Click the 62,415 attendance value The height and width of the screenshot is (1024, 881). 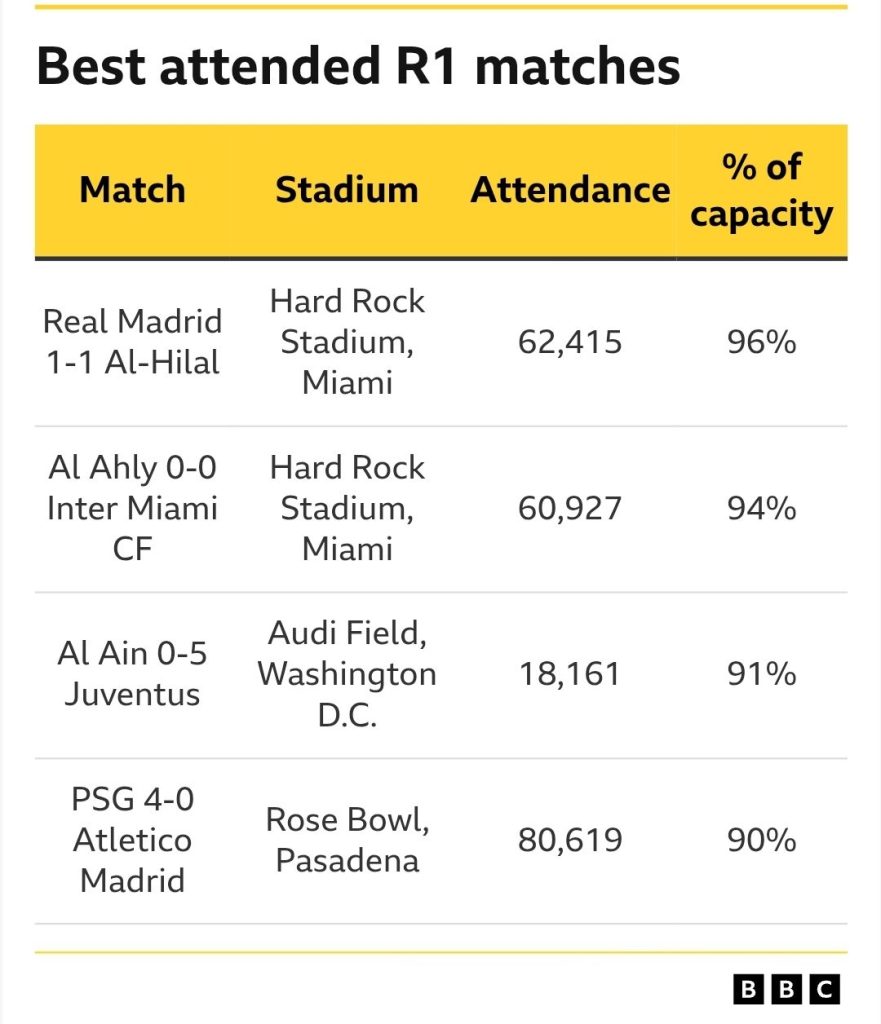pos(570,342)
